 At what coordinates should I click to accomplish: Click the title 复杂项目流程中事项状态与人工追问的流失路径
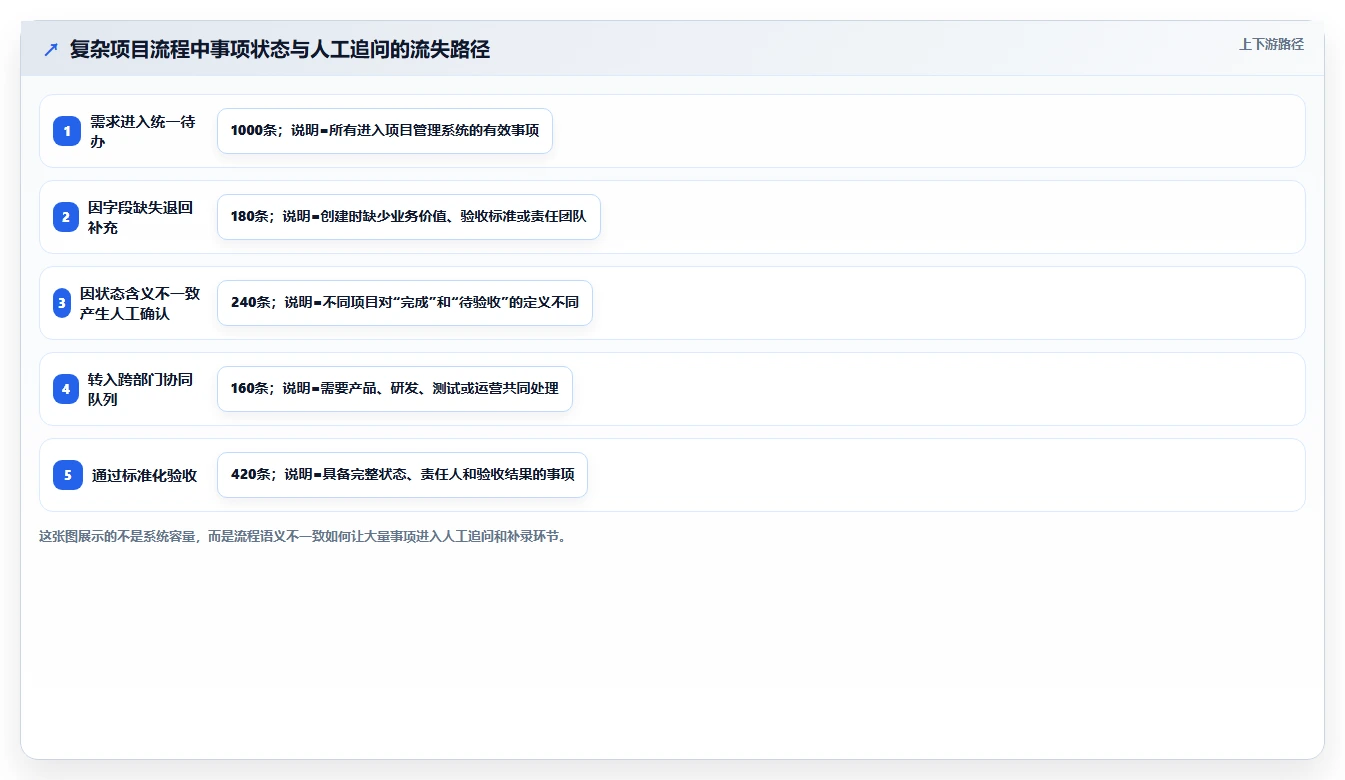click(280, 50)
